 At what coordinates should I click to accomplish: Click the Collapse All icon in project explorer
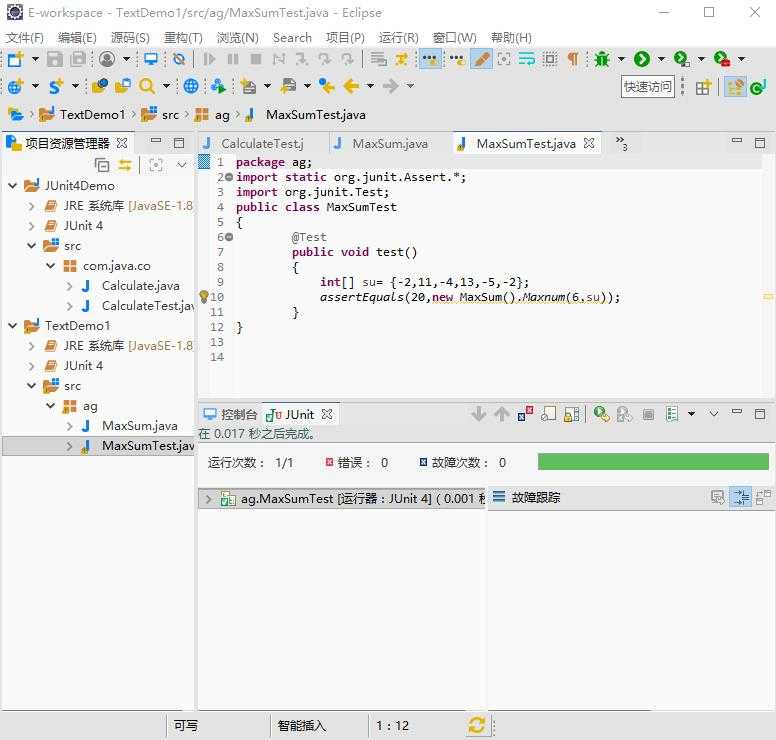[x=102, y=165]
